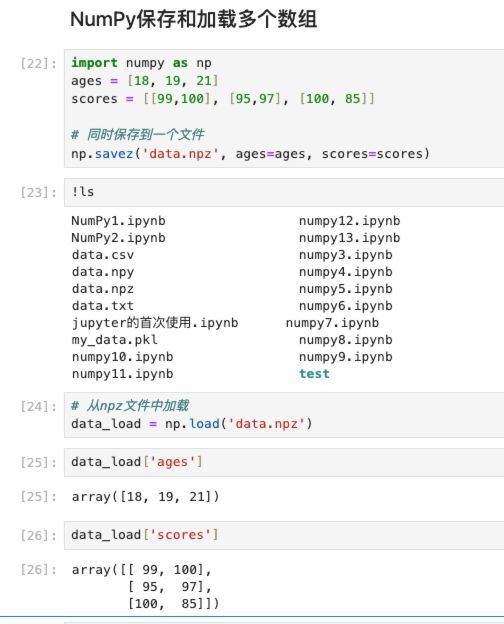
Task: Click 'my_data.pkl' in the ls output
Action: [115, 340]
